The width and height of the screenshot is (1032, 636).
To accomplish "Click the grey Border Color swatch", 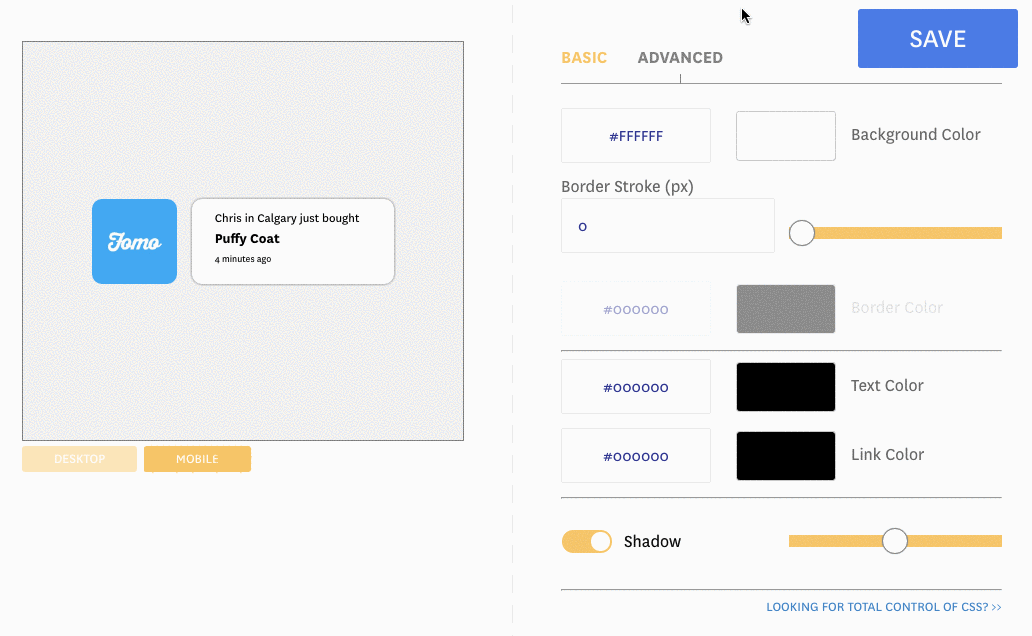I will pos(785,308).
